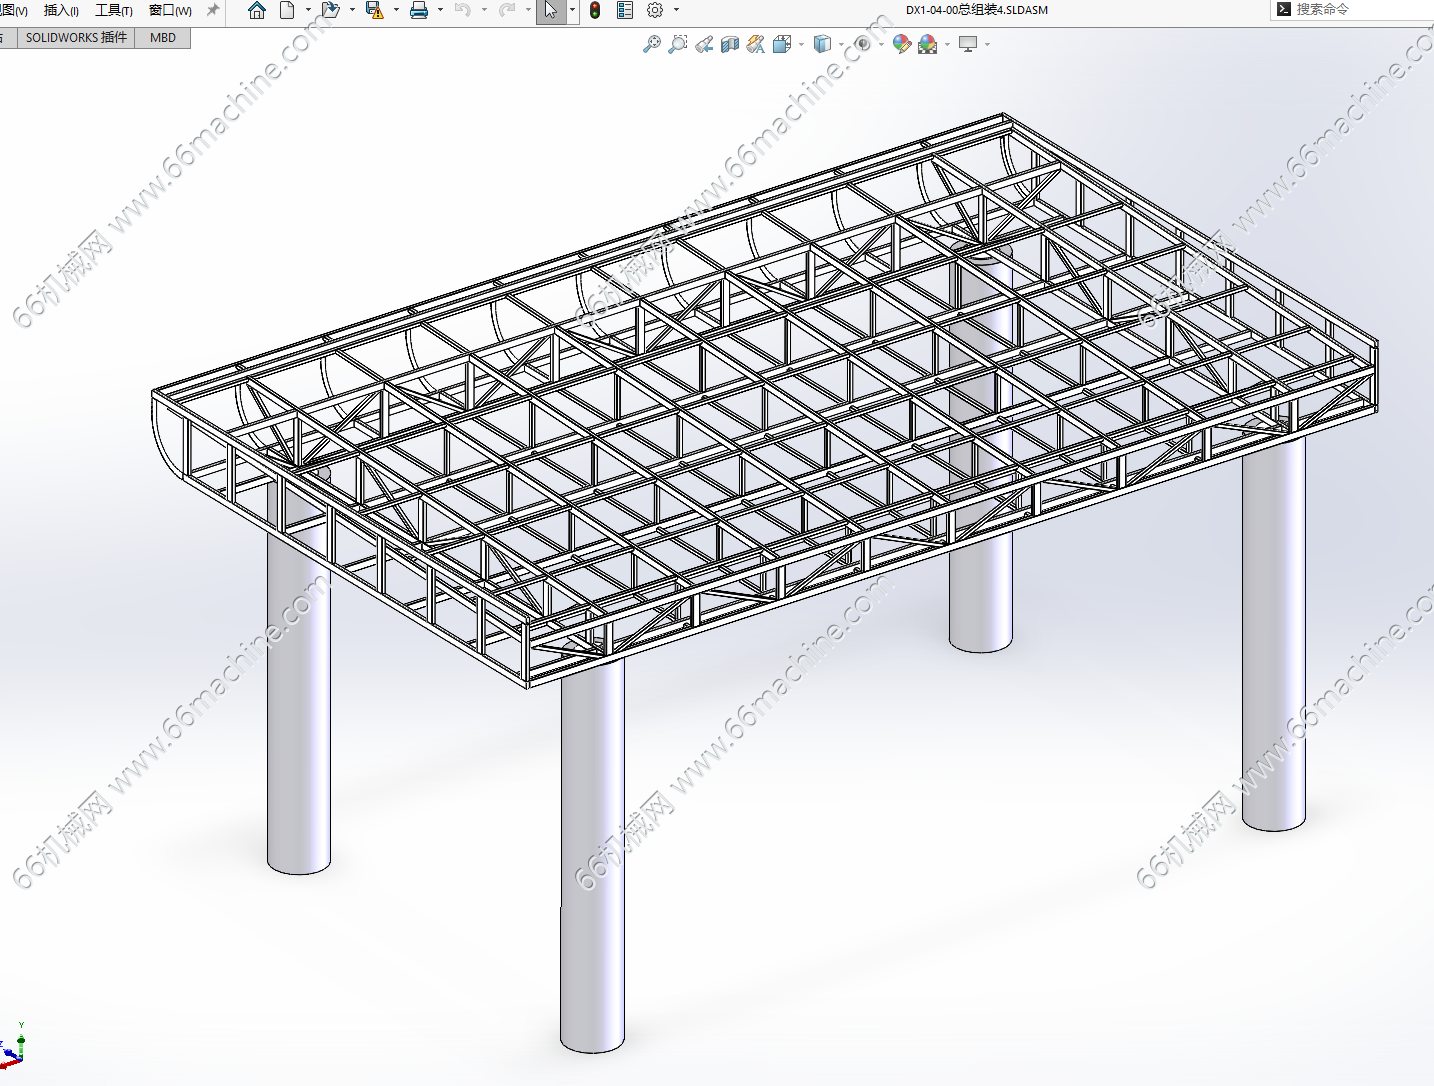Image resolution: width=1434 pixels, height=1086 pixels.
Task: Click Zoom to Fit in view toolbar
Action: [x=652, y=44]
